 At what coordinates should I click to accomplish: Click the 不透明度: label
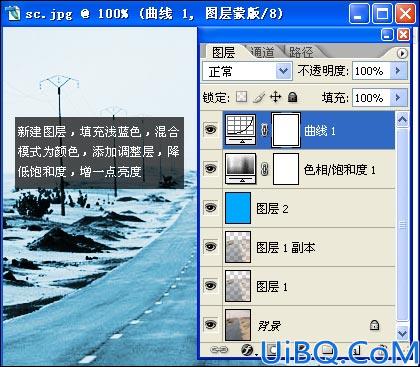(323, 71)
